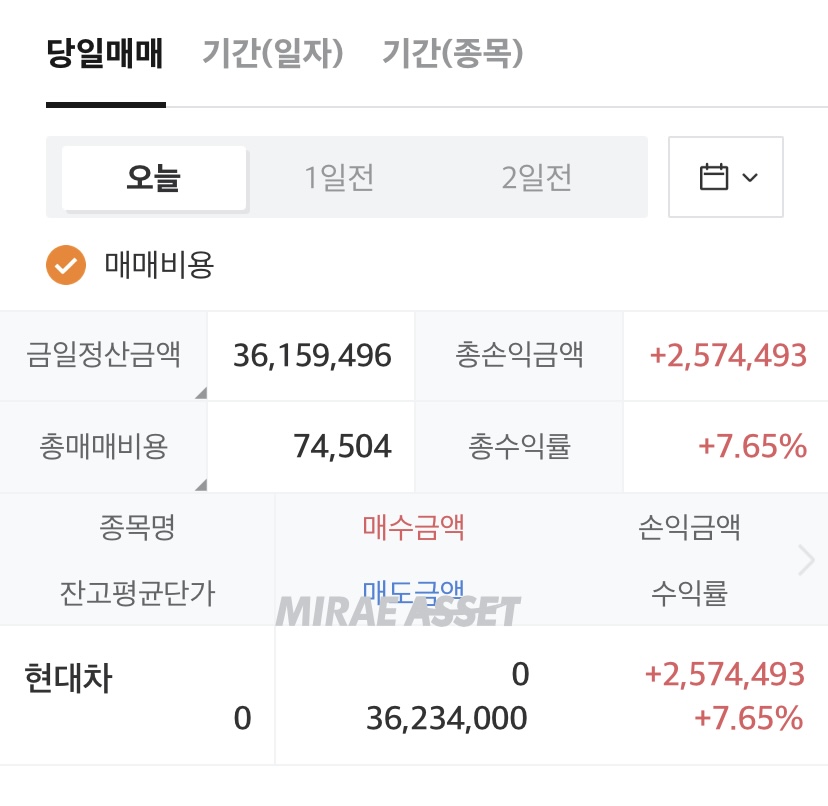
Task: Open the 기간(종목) tab
Action: pos(453,53)
